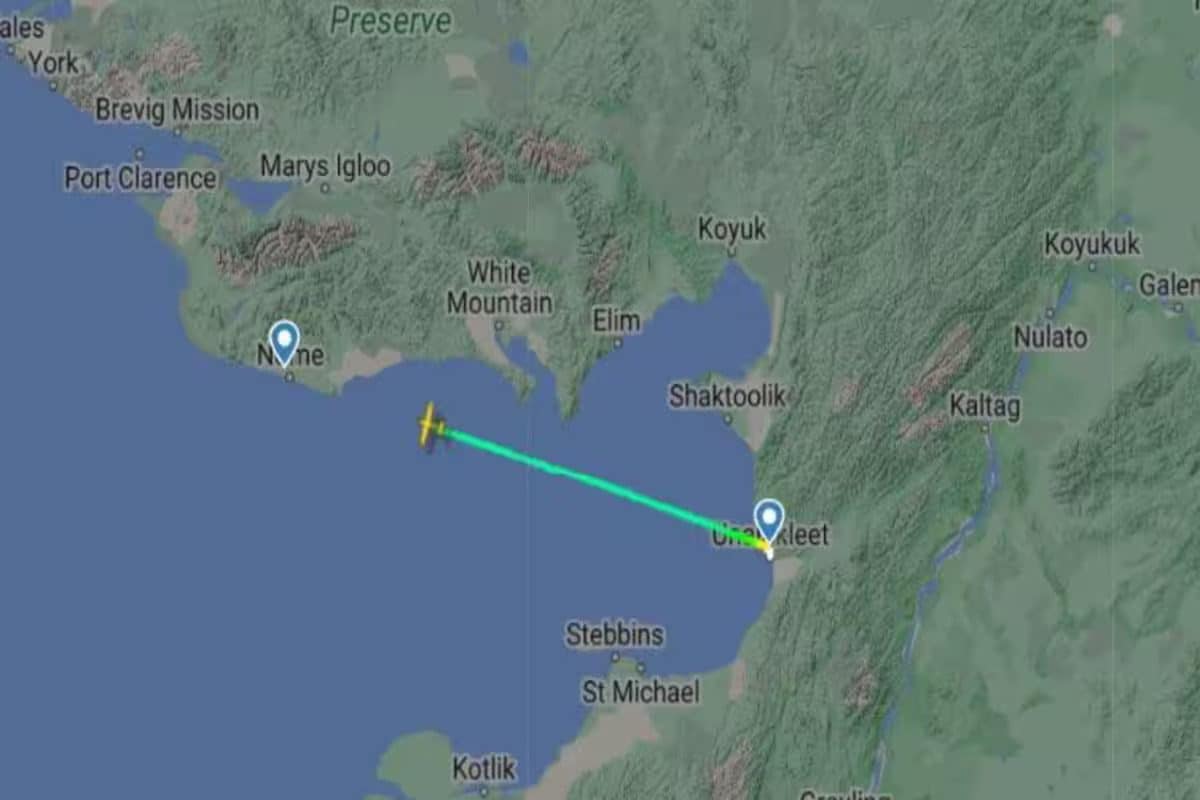This screenshot has height=800, width=1200.
Task: Click the Shaktoolik town label
Action: (727, 395)
